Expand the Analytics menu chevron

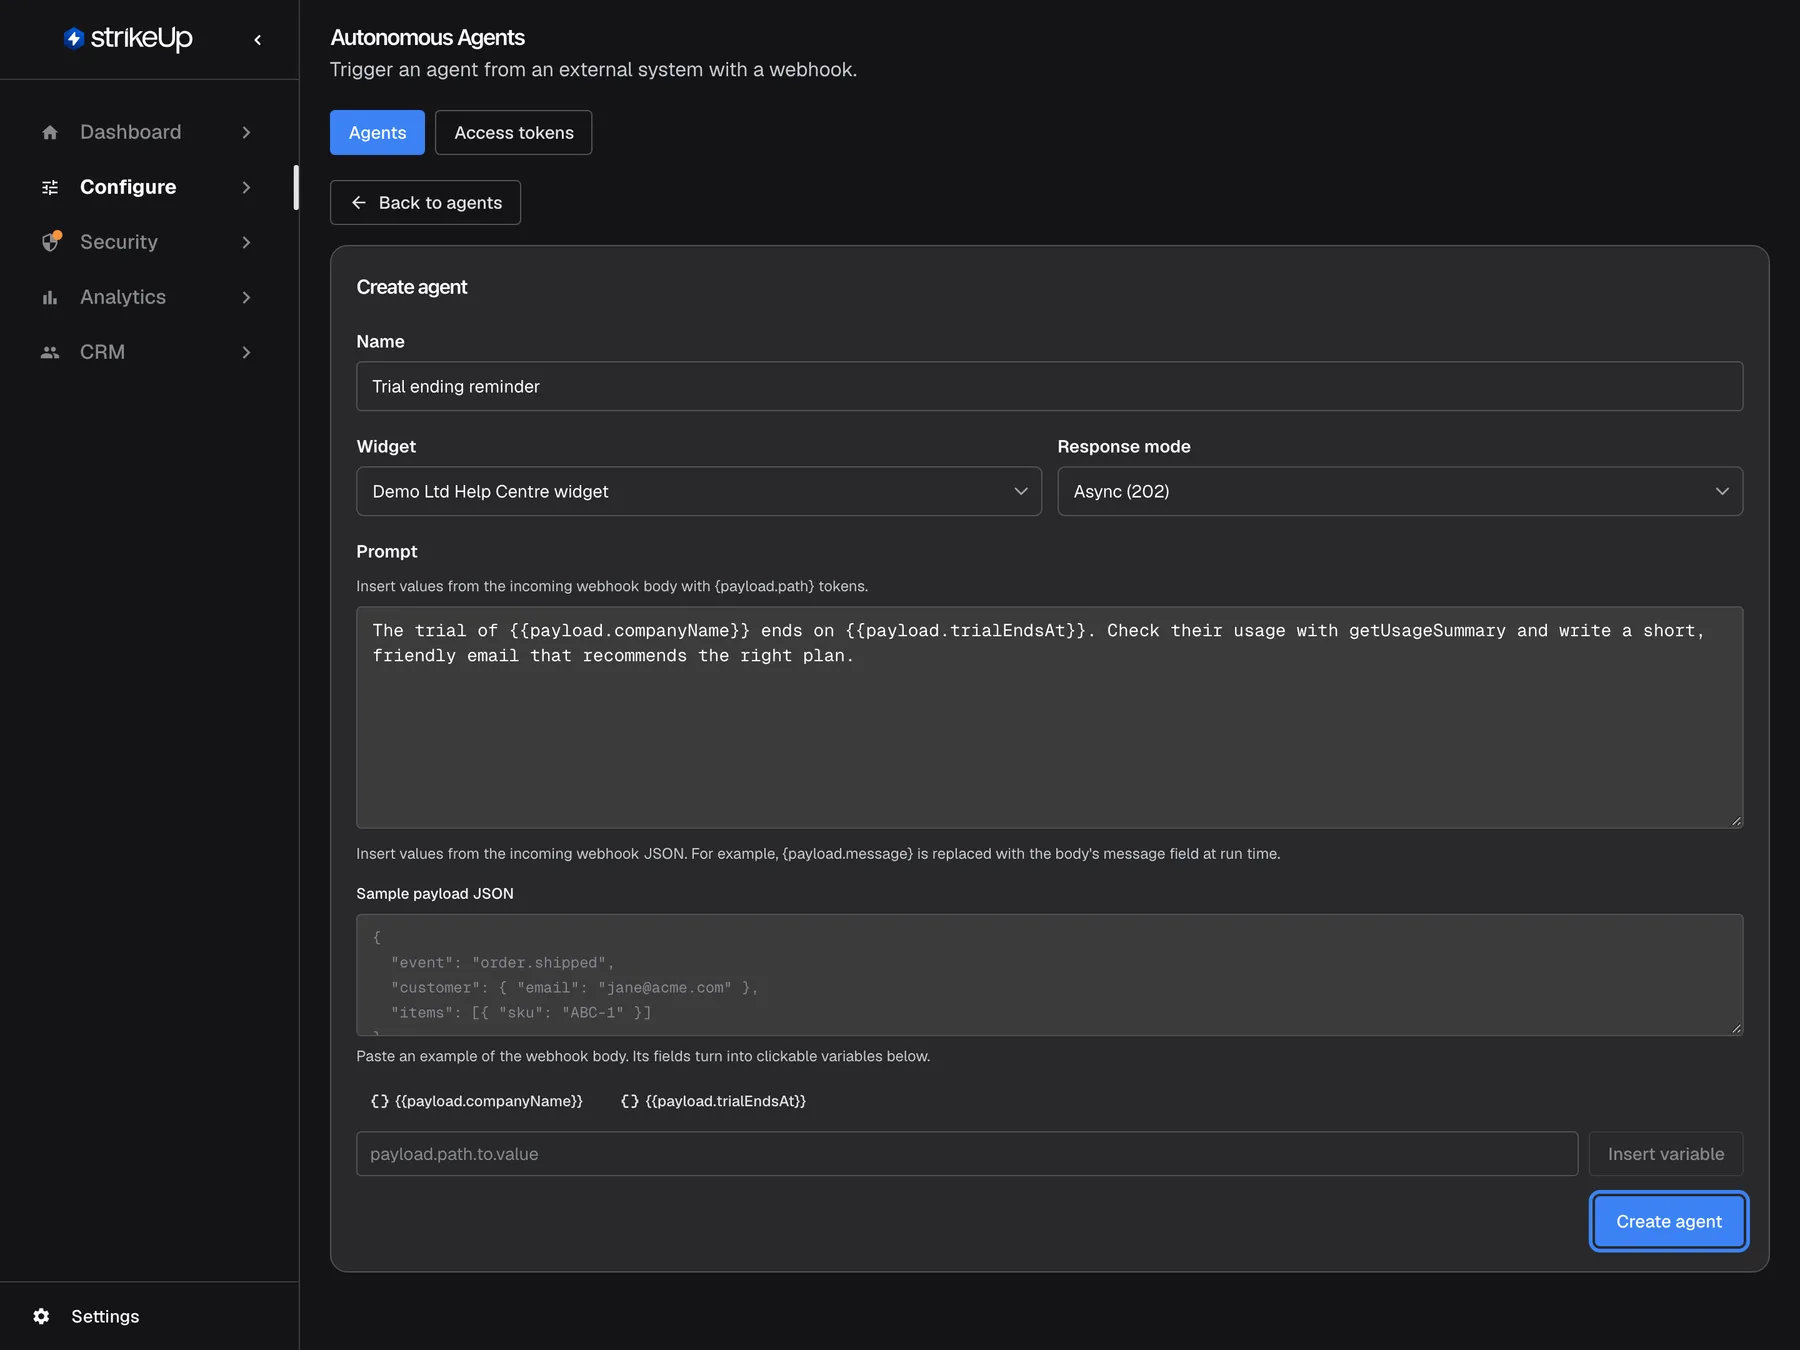click(246, 297)
